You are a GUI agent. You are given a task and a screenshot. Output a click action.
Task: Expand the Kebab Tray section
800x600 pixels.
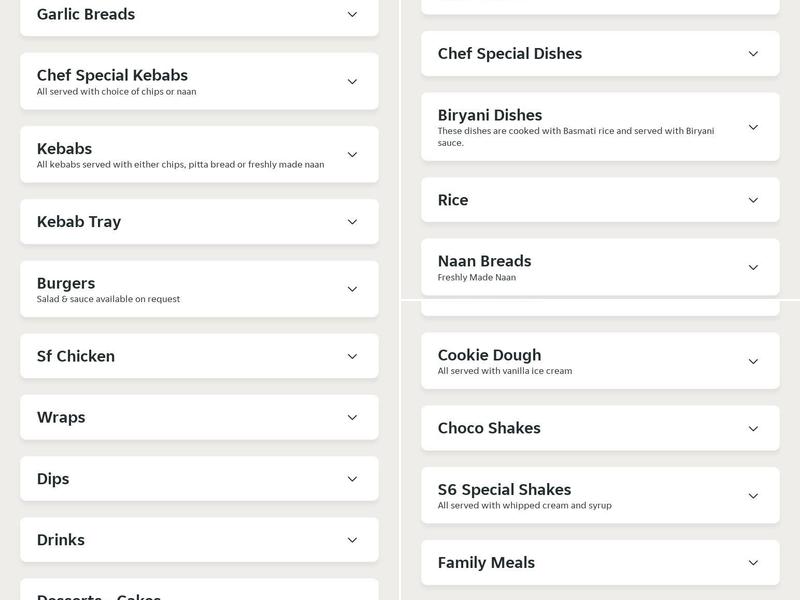coord(352,222)
